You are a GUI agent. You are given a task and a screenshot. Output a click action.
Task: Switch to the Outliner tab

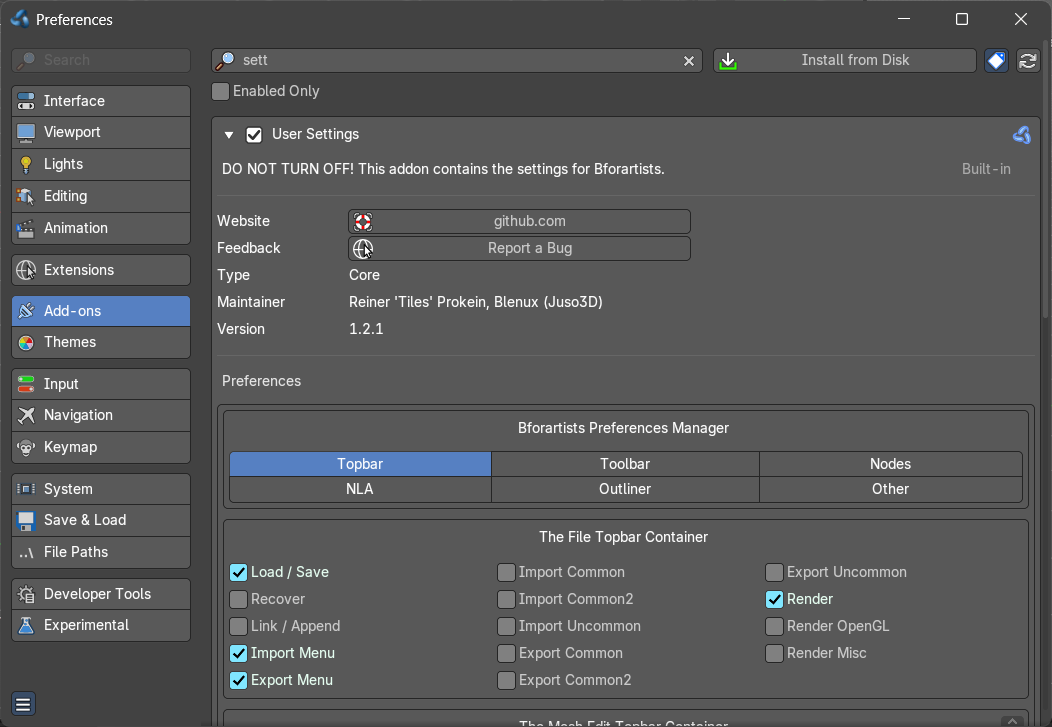point(625,489)
